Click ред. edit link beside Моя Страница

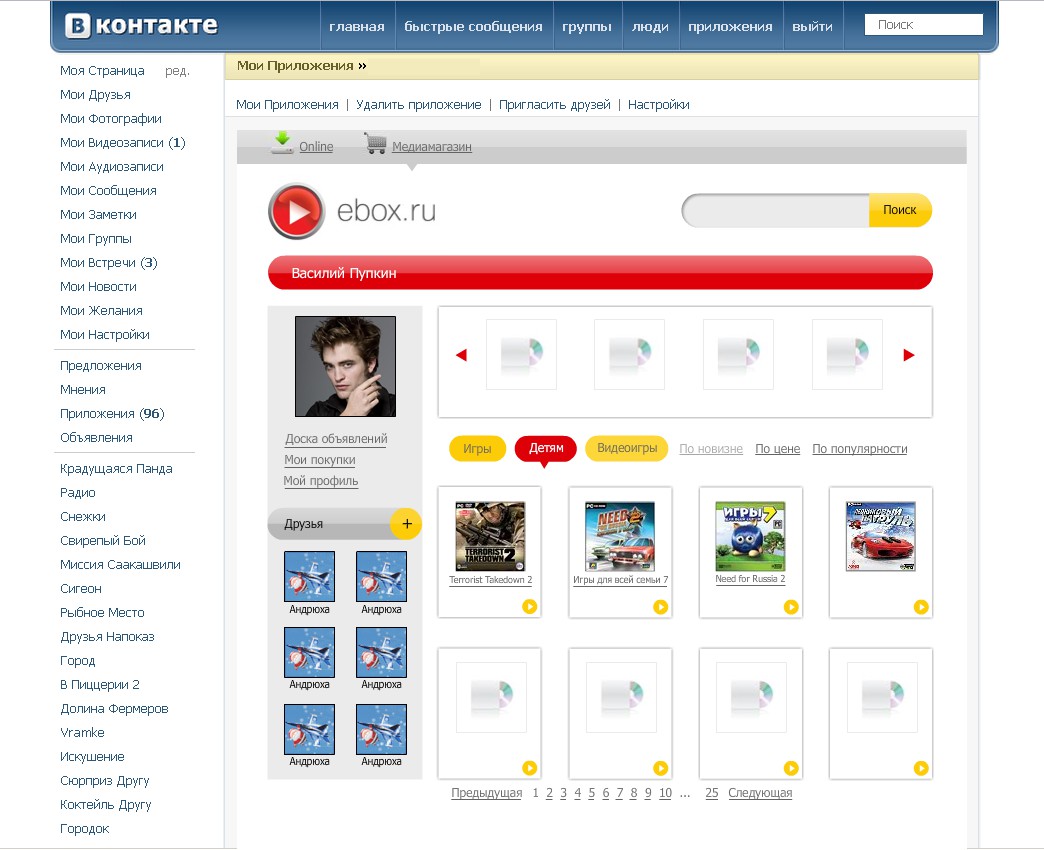pos(178,71)
